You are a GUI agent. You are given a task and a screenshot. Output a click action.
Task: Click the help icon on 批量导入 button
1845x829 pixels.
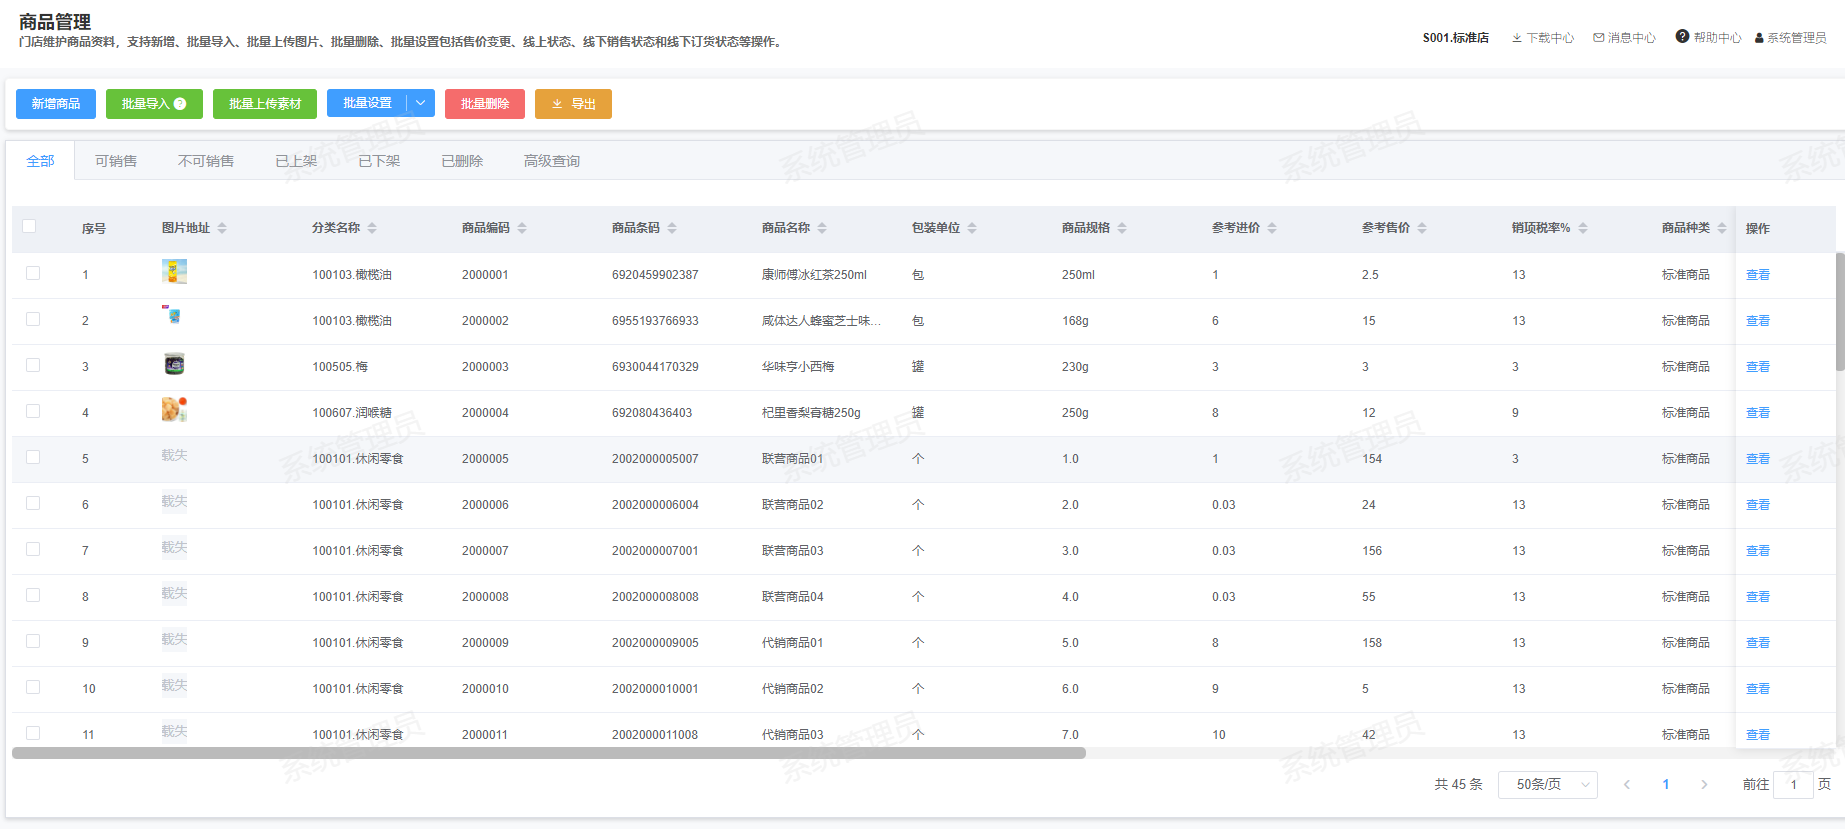coord(180,104)
